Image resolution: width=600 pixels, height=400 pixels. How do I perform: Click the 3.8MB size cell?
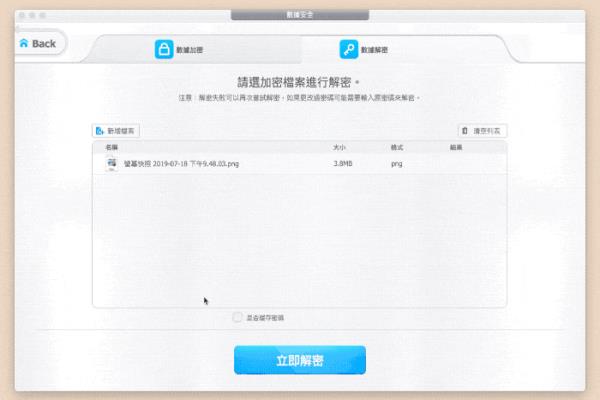tap(342, 162)
